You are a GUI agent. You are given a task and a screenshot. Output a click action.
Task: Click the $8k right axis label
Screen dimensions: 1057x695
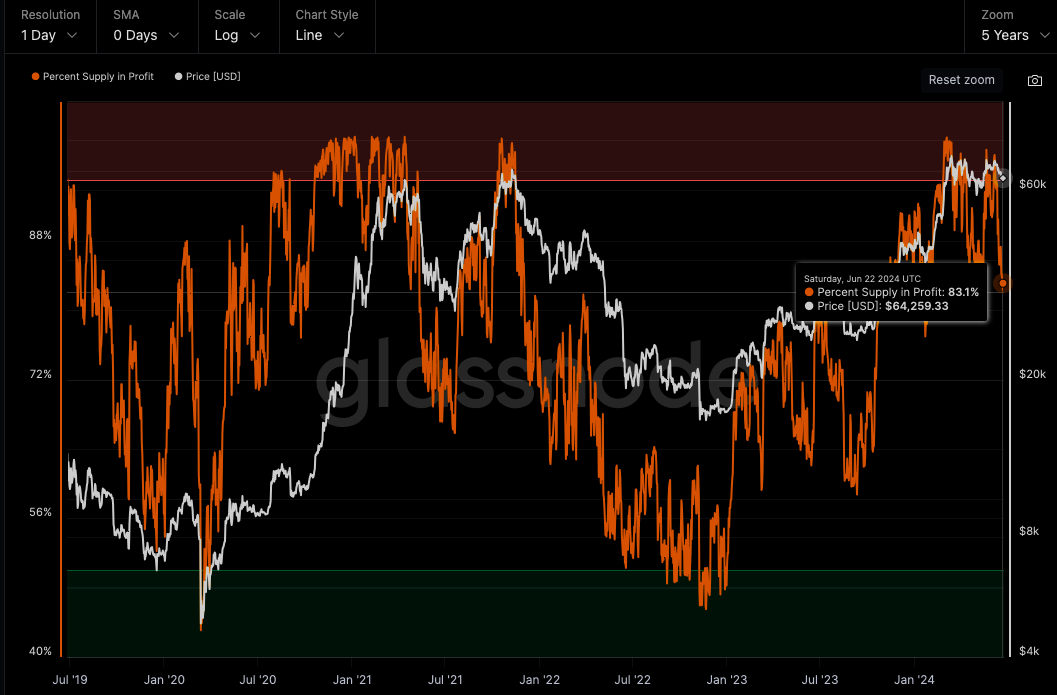point(1029,531)
